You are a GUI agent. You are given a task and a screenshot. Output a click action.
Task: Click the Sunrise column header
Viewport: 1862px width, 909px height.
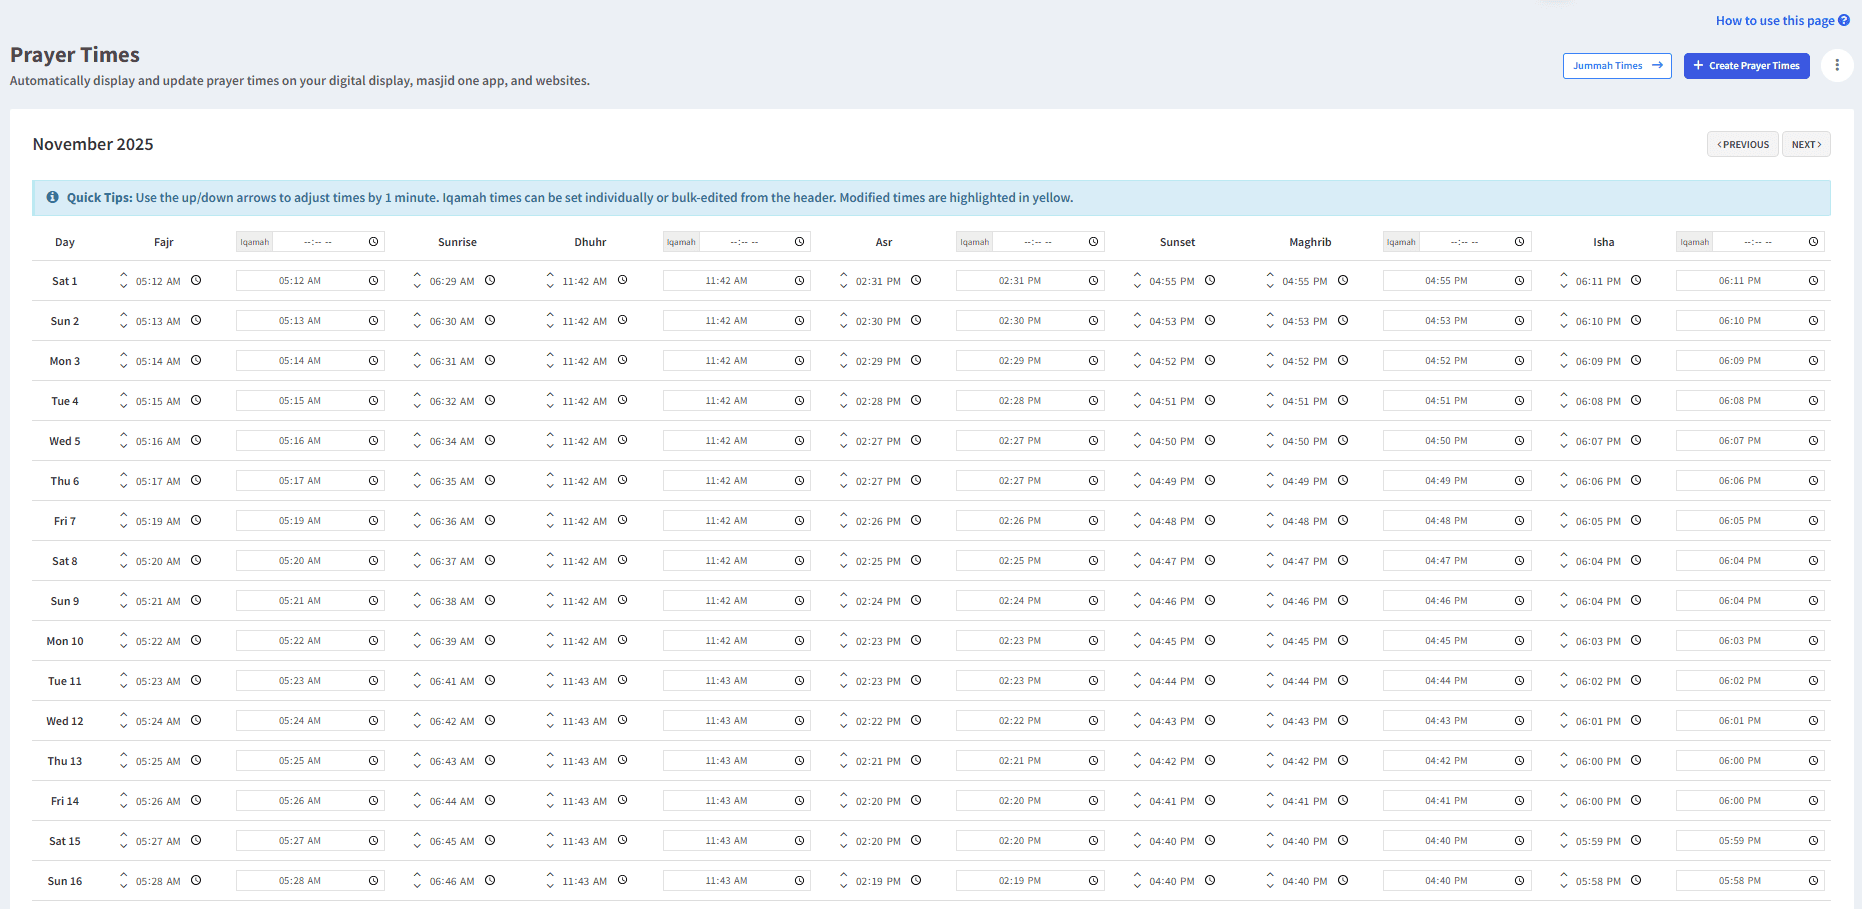click(457, 242)
